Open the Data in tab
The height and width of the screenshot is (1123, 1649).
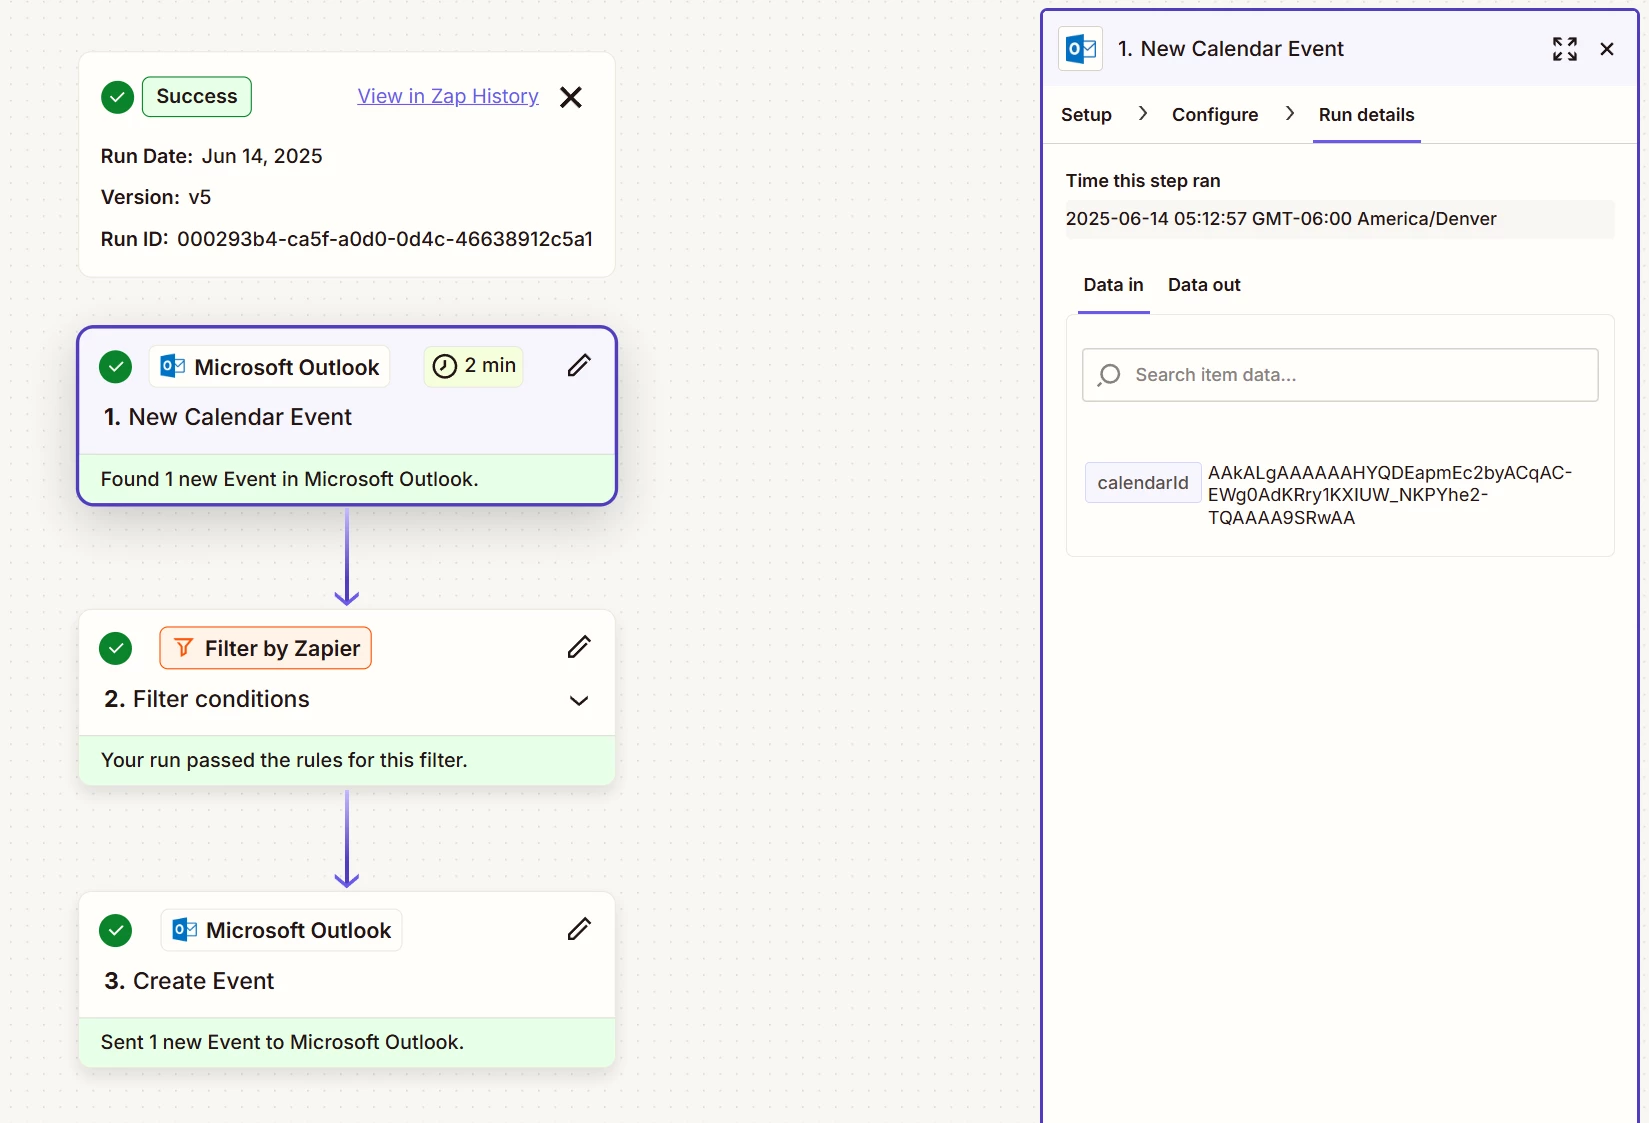pyautogui.click(x=1113, y=285)
